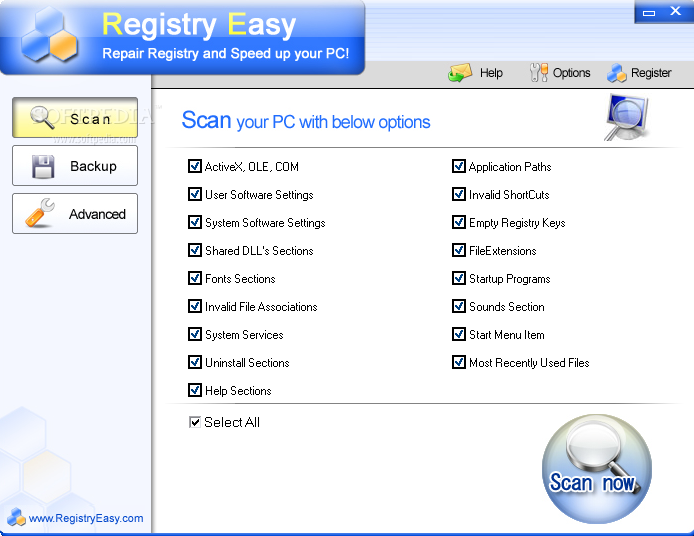Click the small cubes icon beside website link
Screen dimensions: 694x536
point(16,517)
